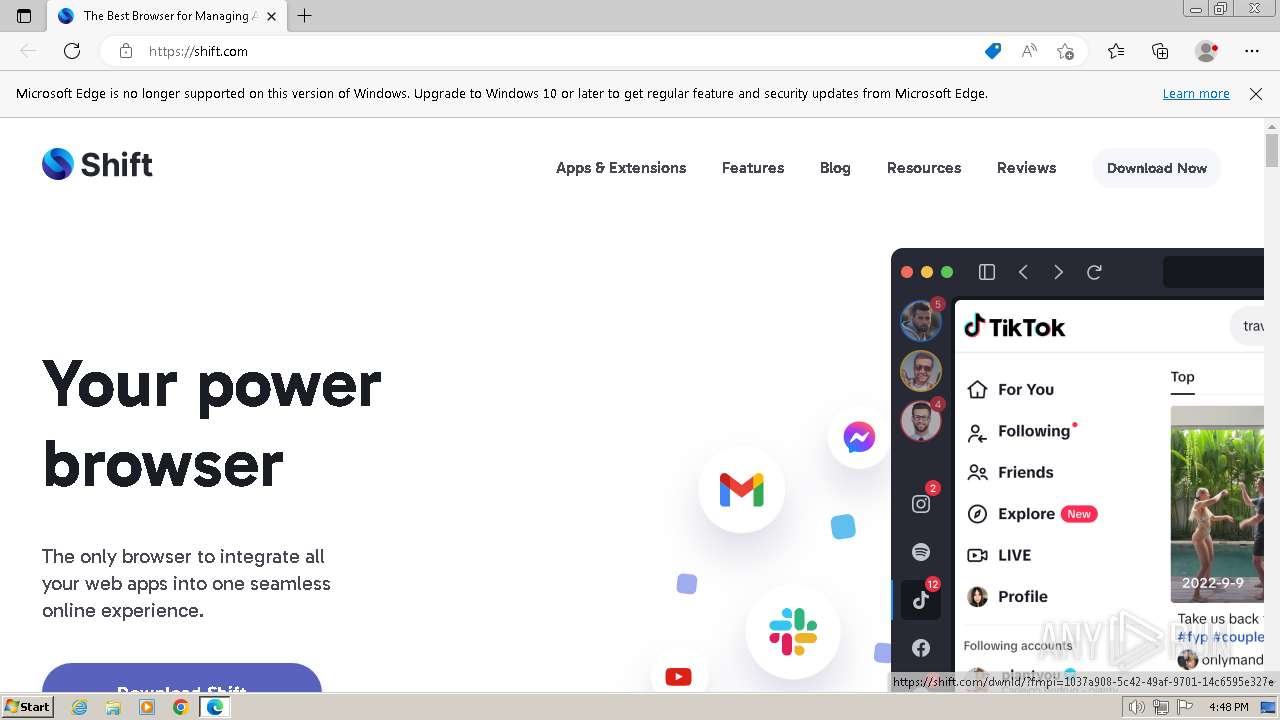Image resolution: width=1280 pixels, height=720 pixels.
Task: Open the shopping price tag icon
Action: click(992, 51)
